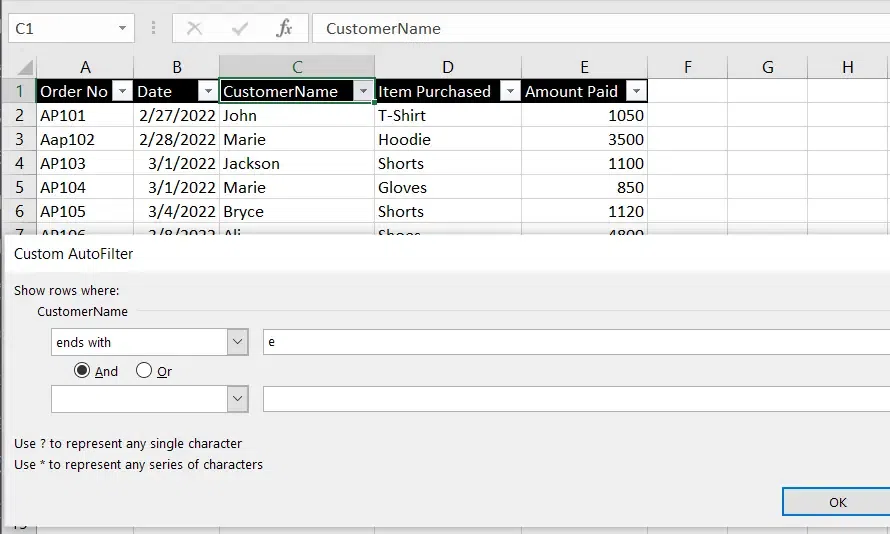Click amount cell 850

coord(584,187)
